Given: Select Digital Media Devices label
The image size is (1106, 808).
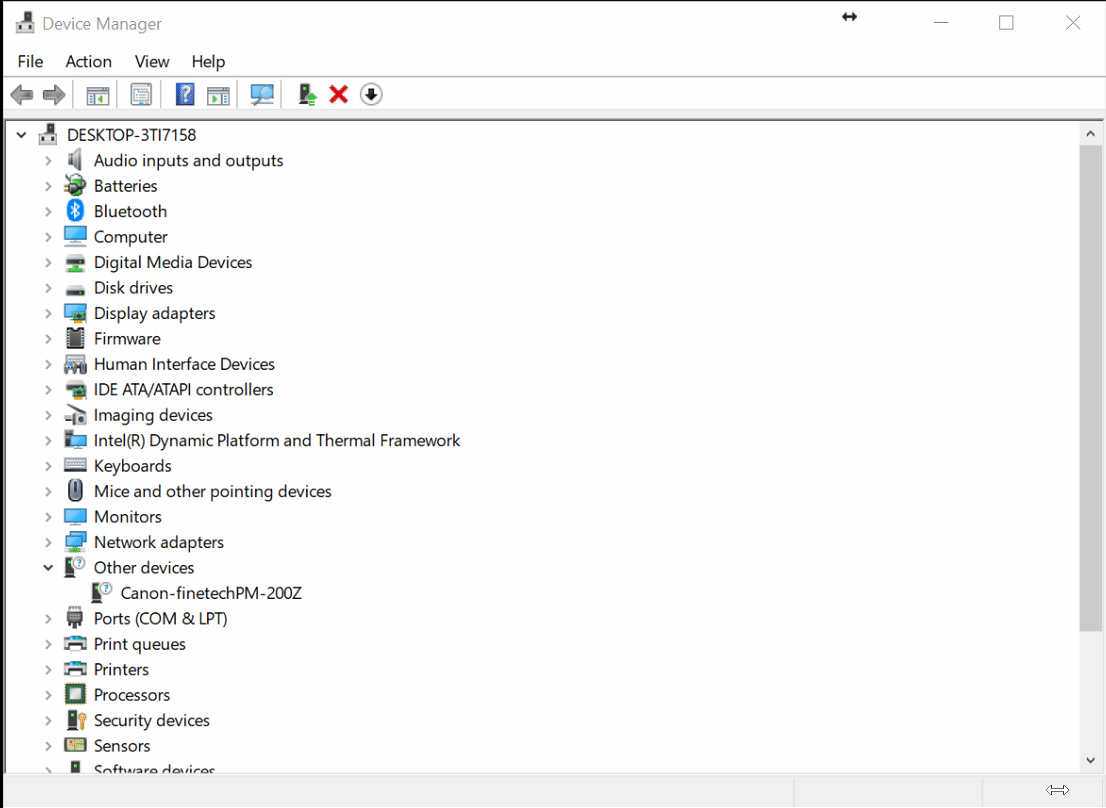Looking at the screenshot, I should click(173, 262).
